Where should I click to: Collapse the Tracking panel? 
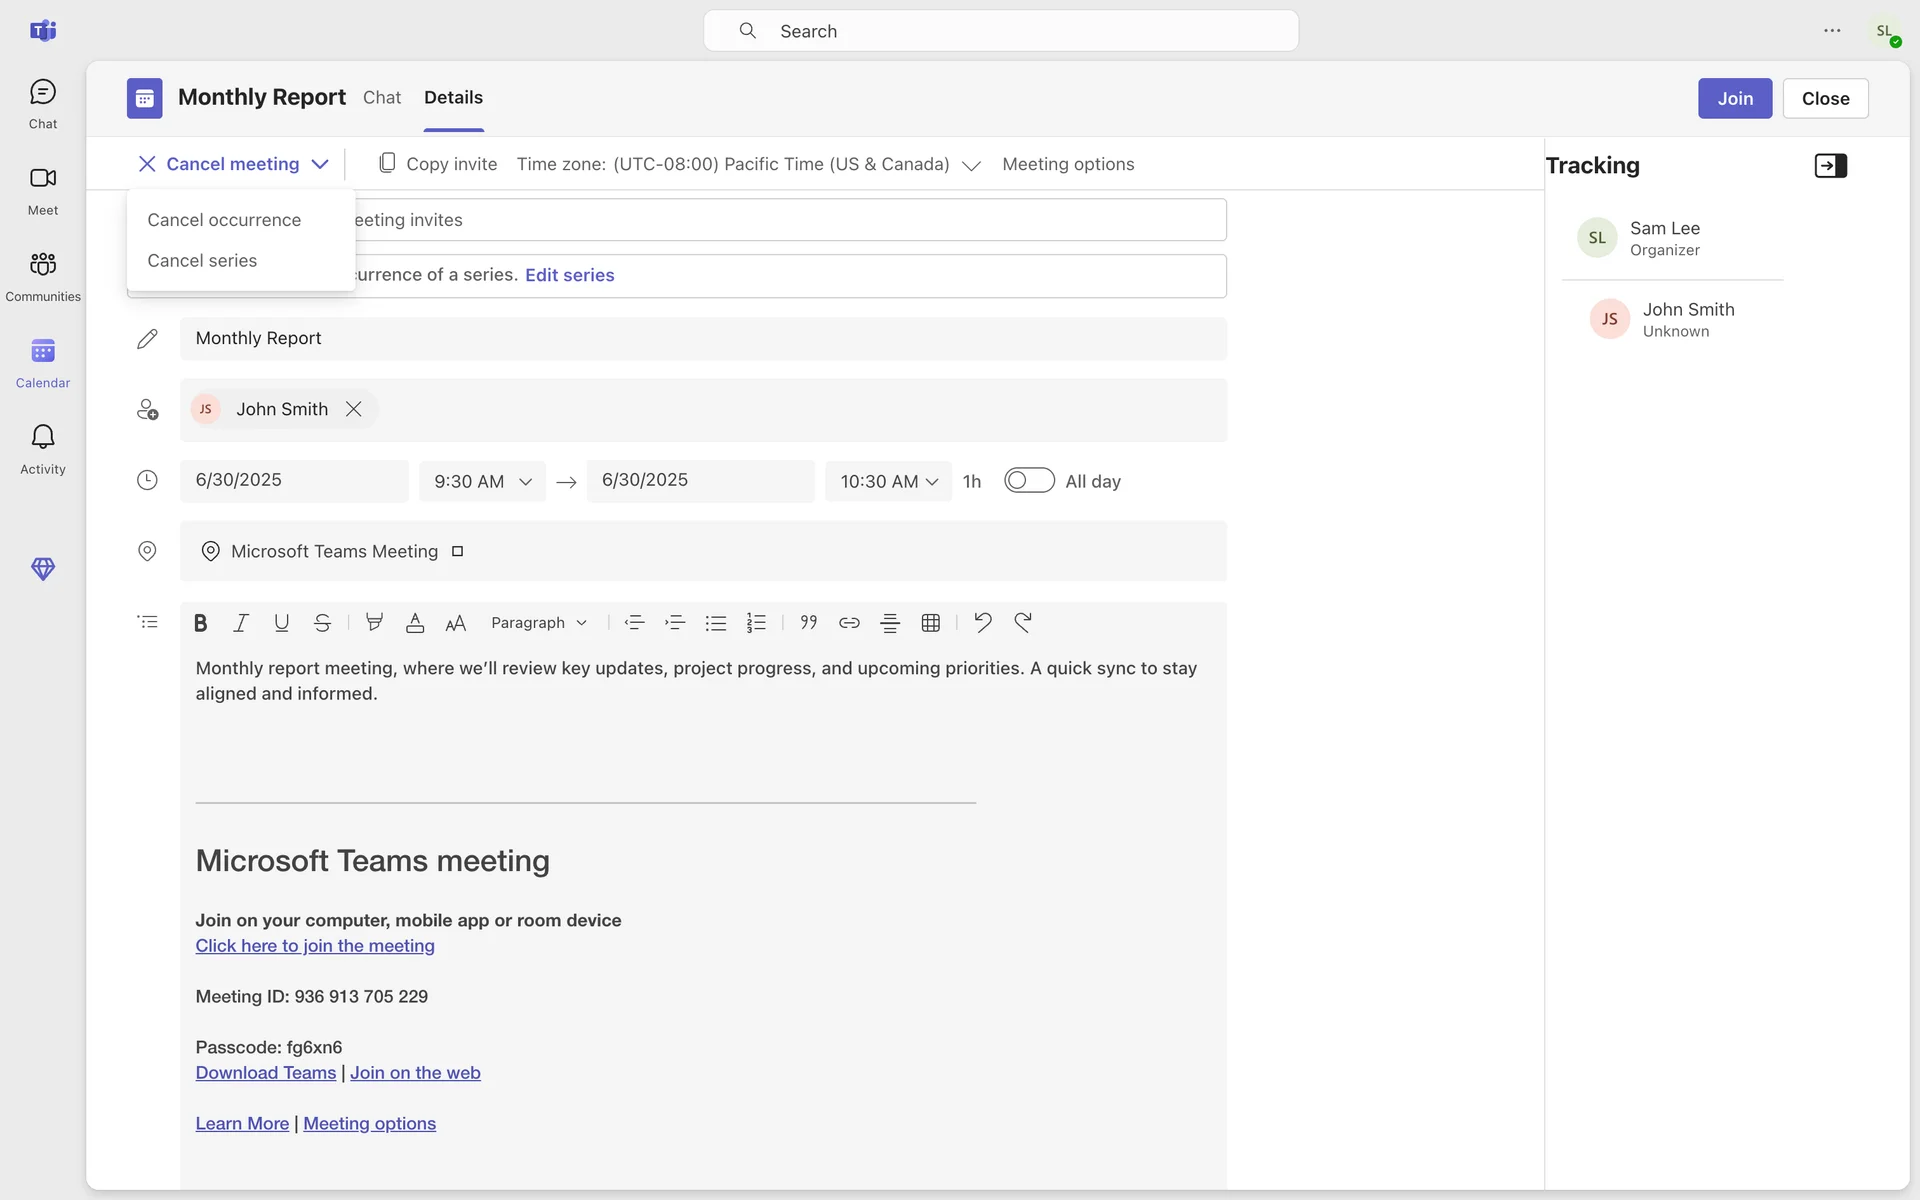1830,166
